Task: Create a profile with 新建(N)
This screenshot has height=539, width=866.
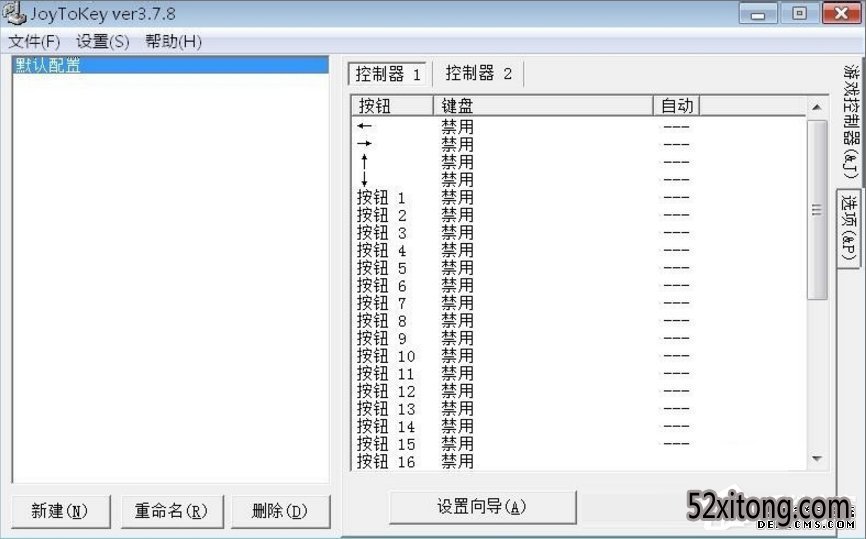Action: pos(60,511)
